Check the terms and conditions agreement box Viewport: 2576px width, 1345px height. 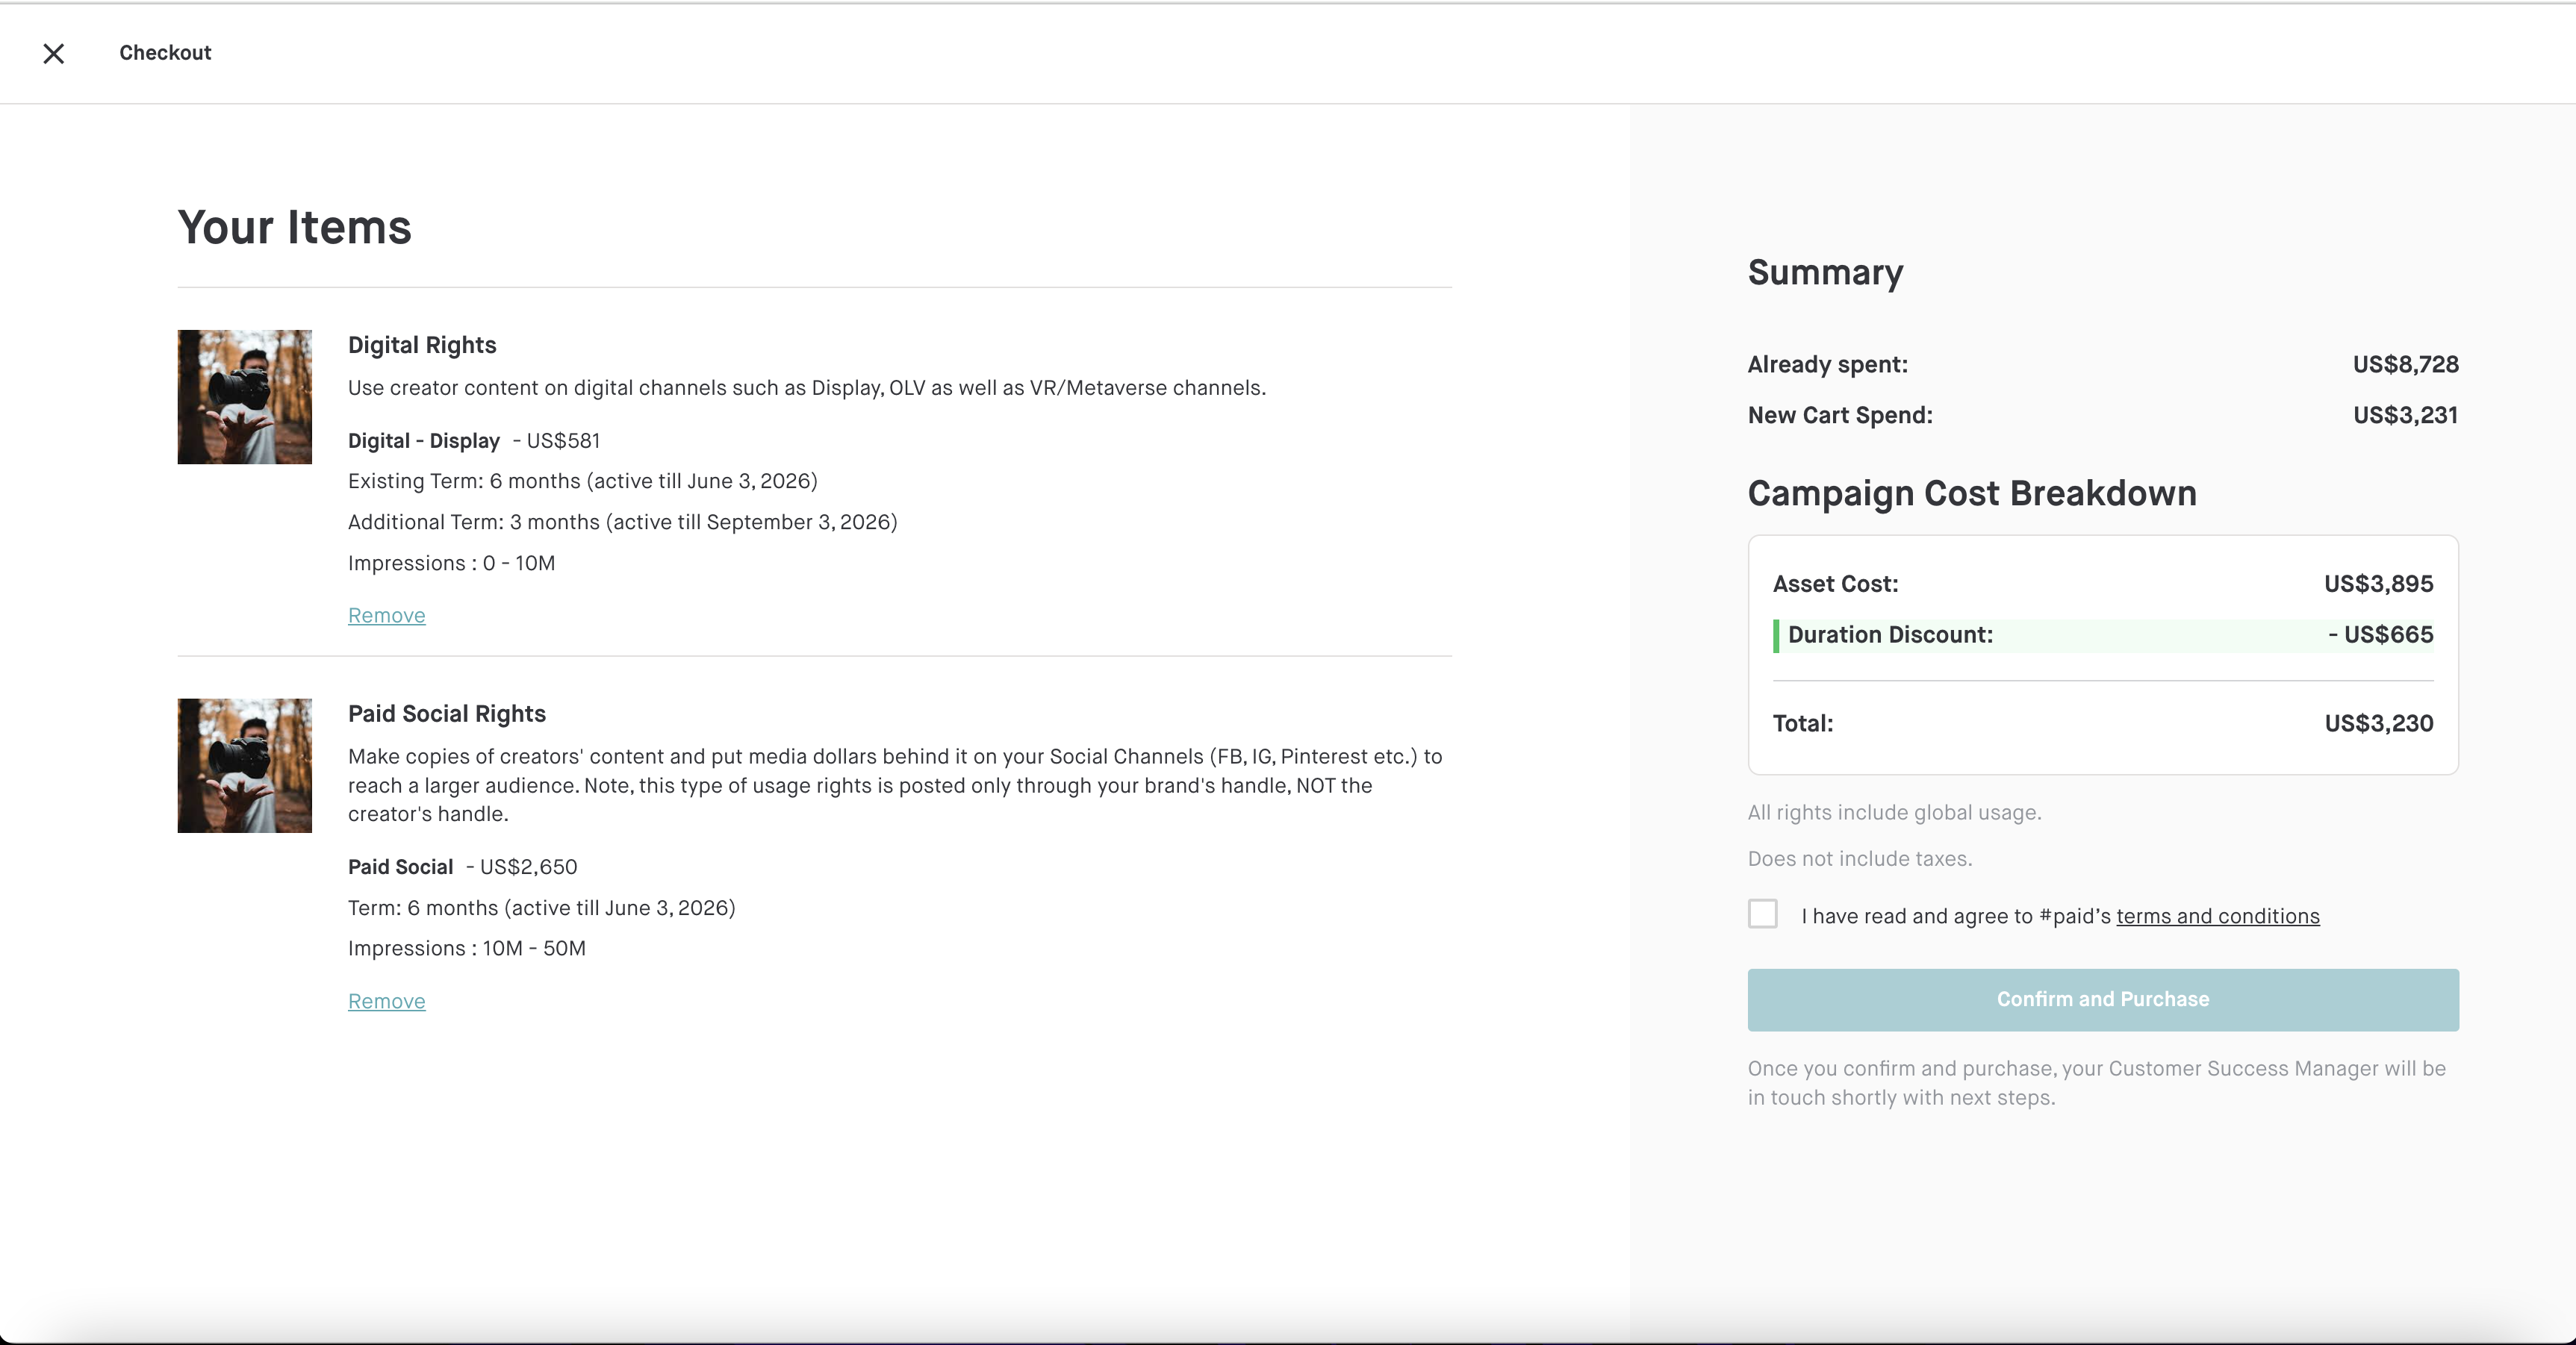pos(1762,914)
